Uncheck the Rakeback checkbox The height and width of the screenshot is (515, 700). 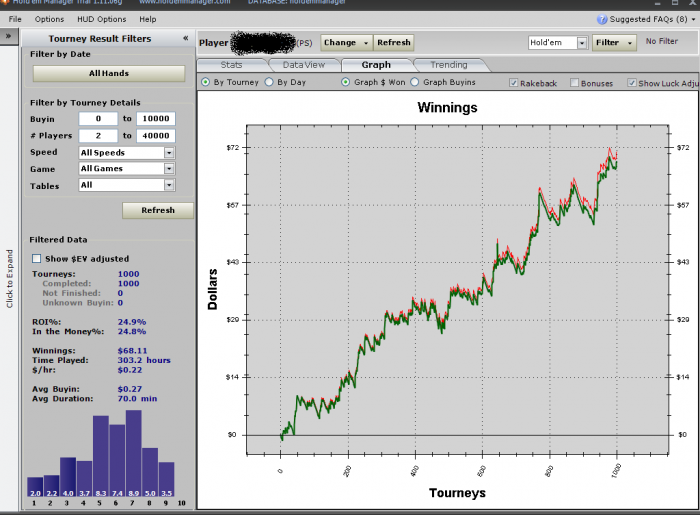514,82
